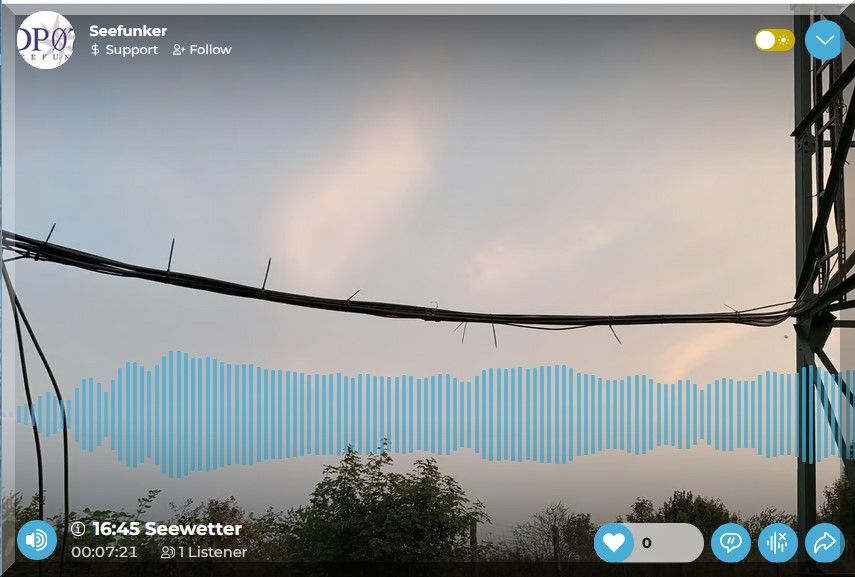Click the blue audio waveform bars

point(433,414)
